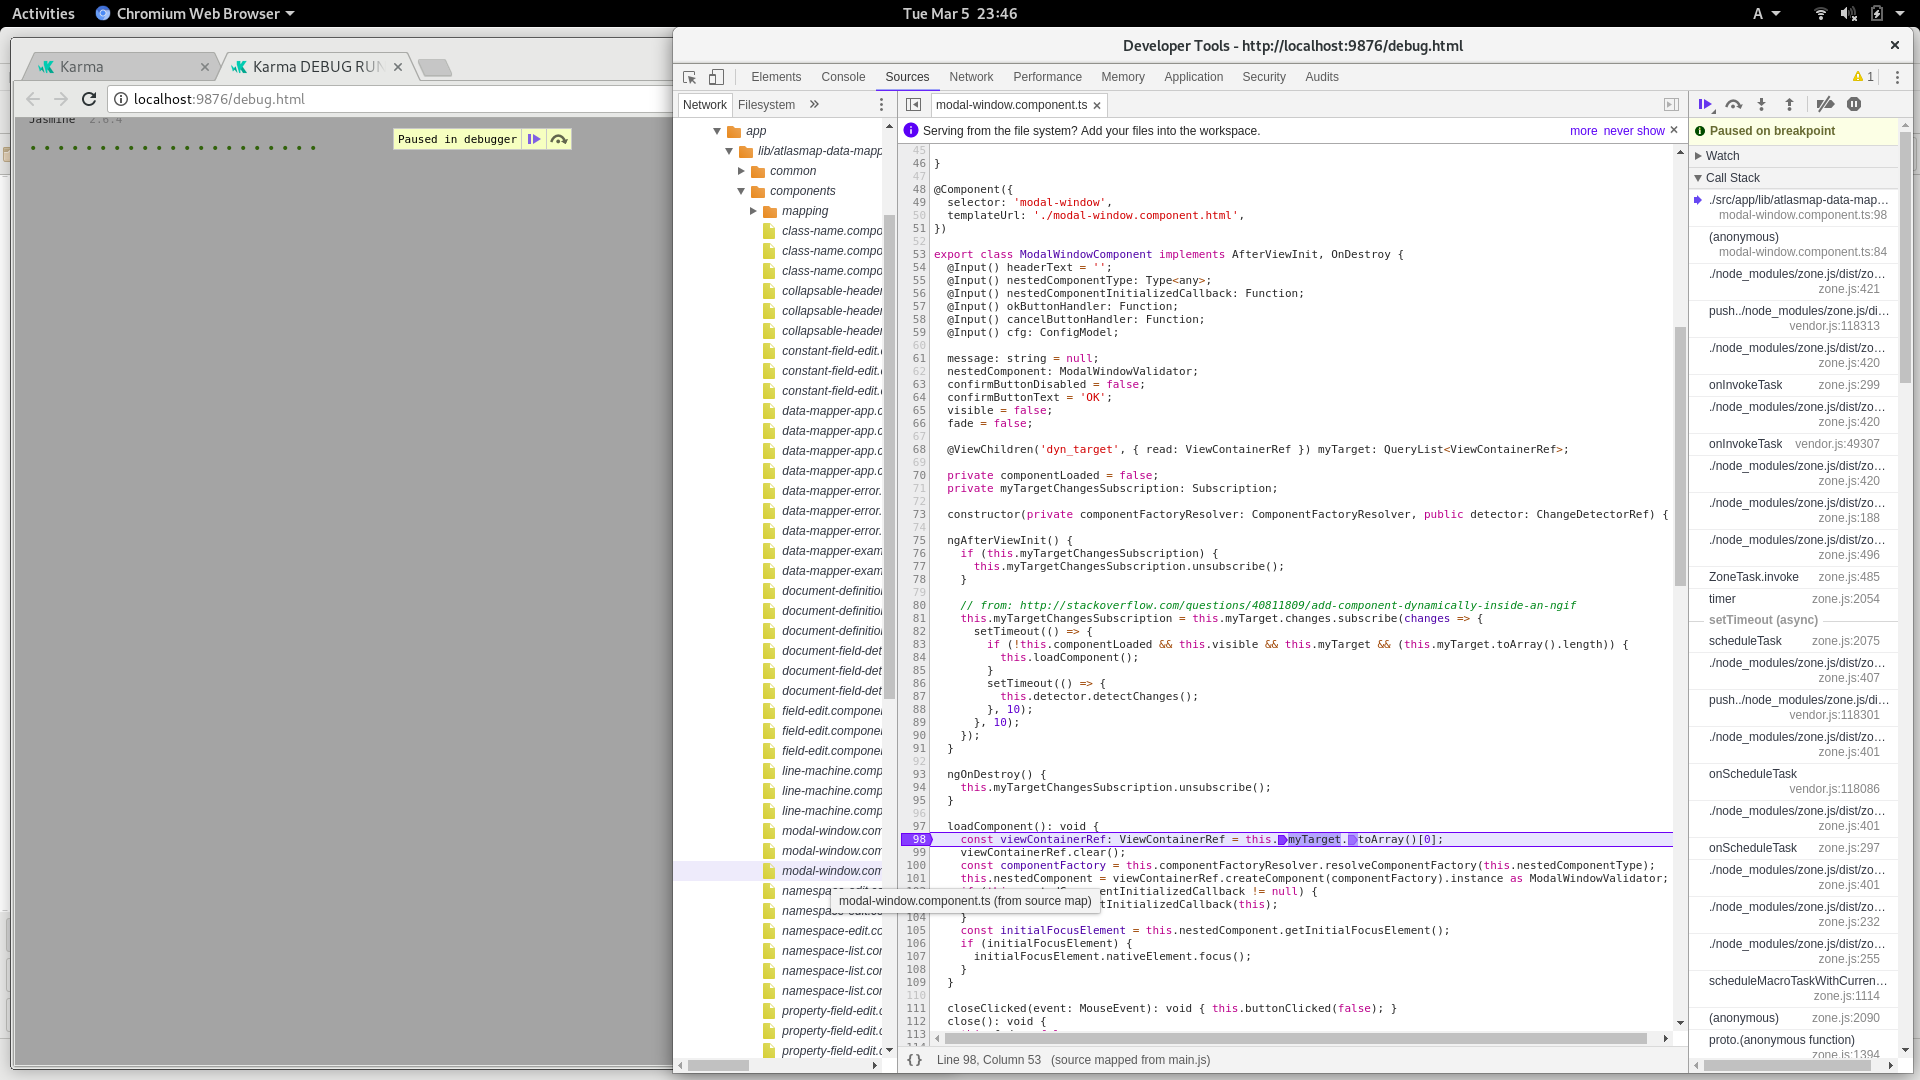This screenshot has height=1080, width=1920.
Task: Open a new browser tab
Action: point(435,67)
